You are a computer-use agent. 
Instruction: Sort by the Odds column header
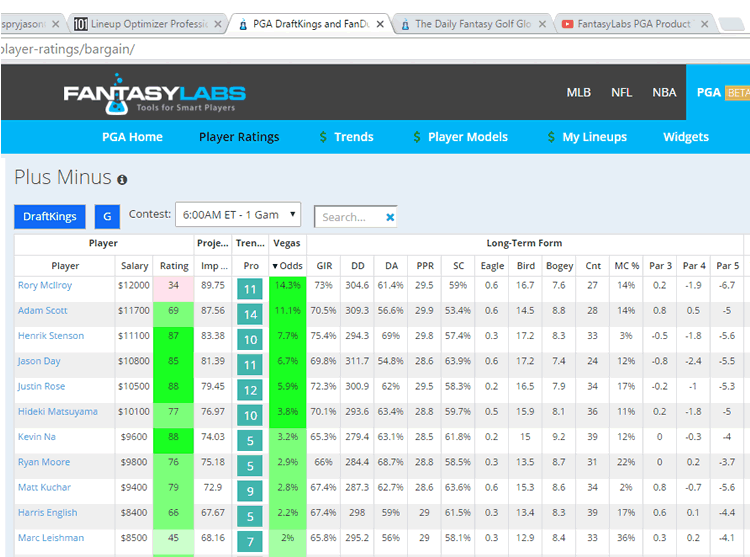(x=287, y=266)
